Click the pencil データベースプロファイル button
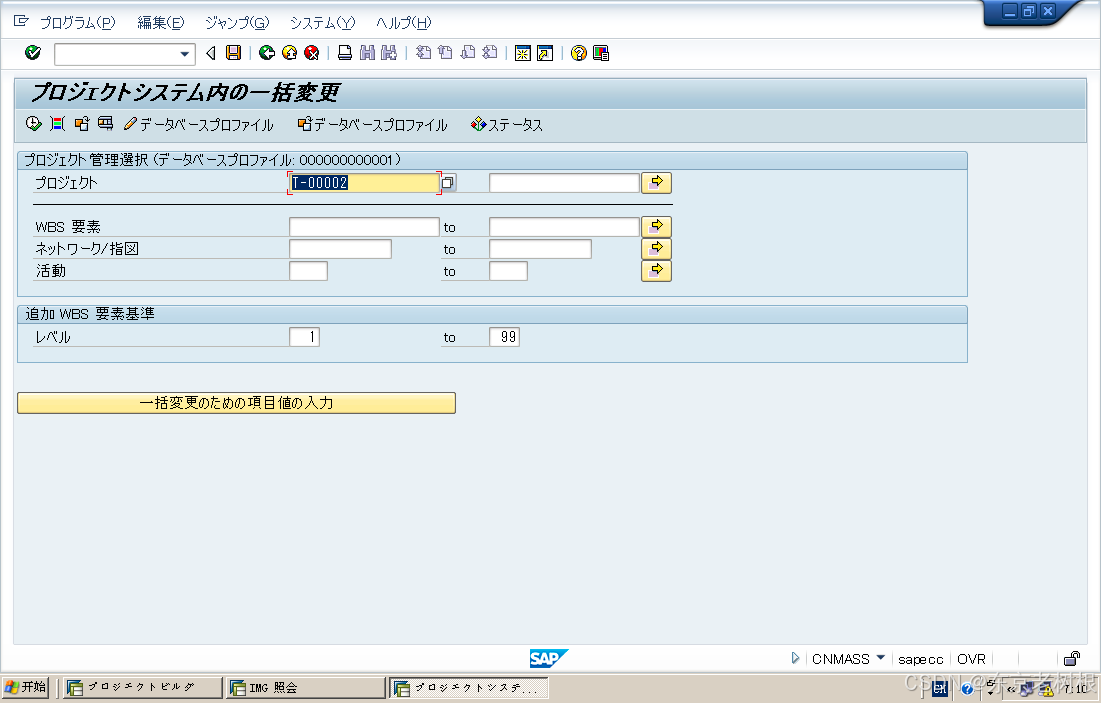Screen dimensions: 1101x703 pyautogui.click(x=199, y=124)
